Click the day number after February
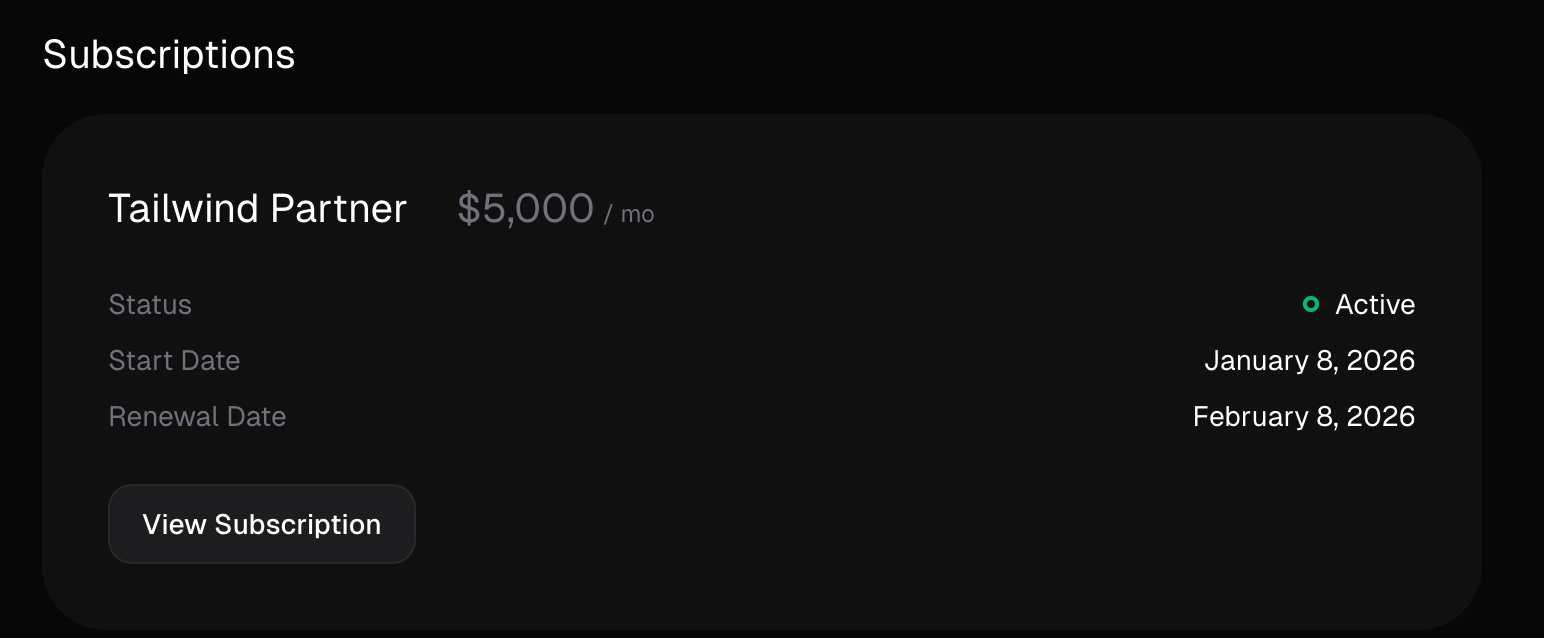Image resolution: width=1544 pixels, height=638 pixels. 1326,416
